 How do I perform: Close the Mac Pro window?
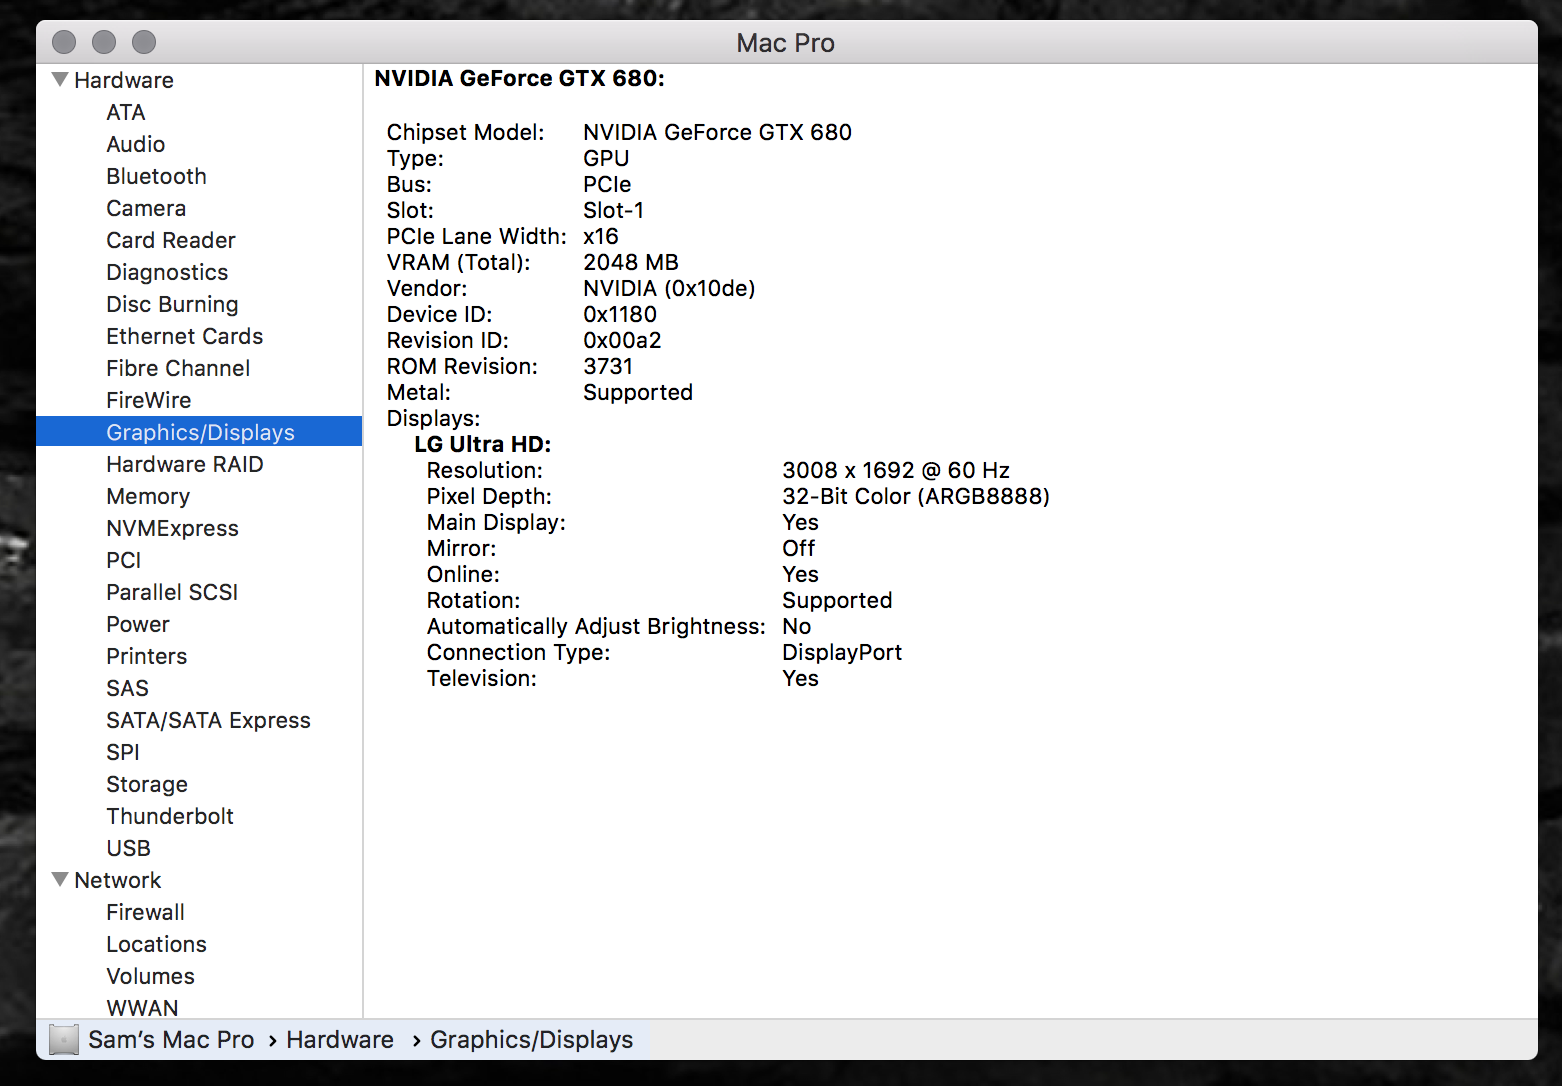pyautogui.click(x=64, y=42)
